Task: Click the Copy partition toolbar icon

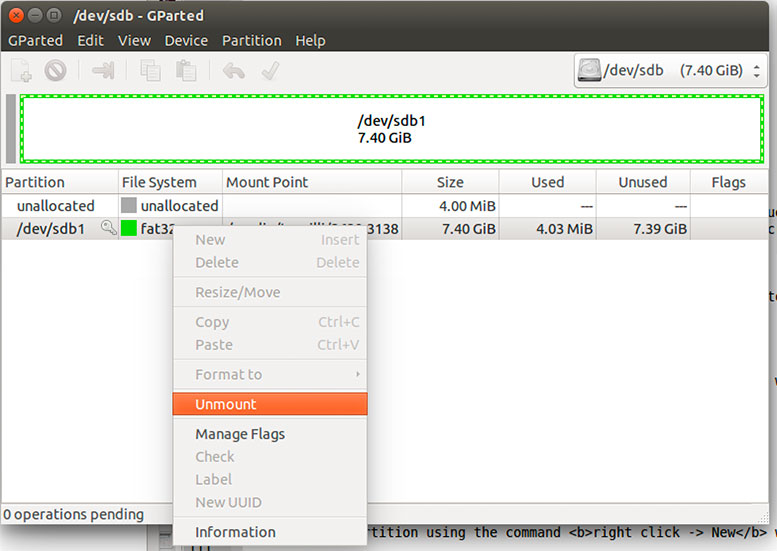Action: pos(150,70)
